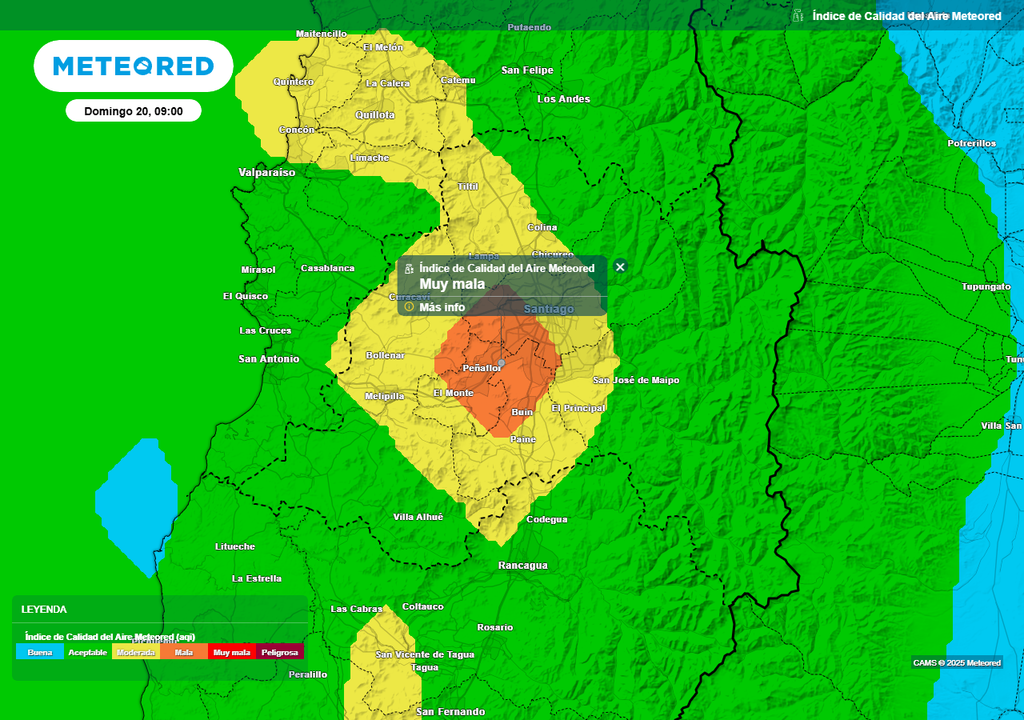Click the air quality icon in popup header
1024x720 pixels.
click(409, 269)
